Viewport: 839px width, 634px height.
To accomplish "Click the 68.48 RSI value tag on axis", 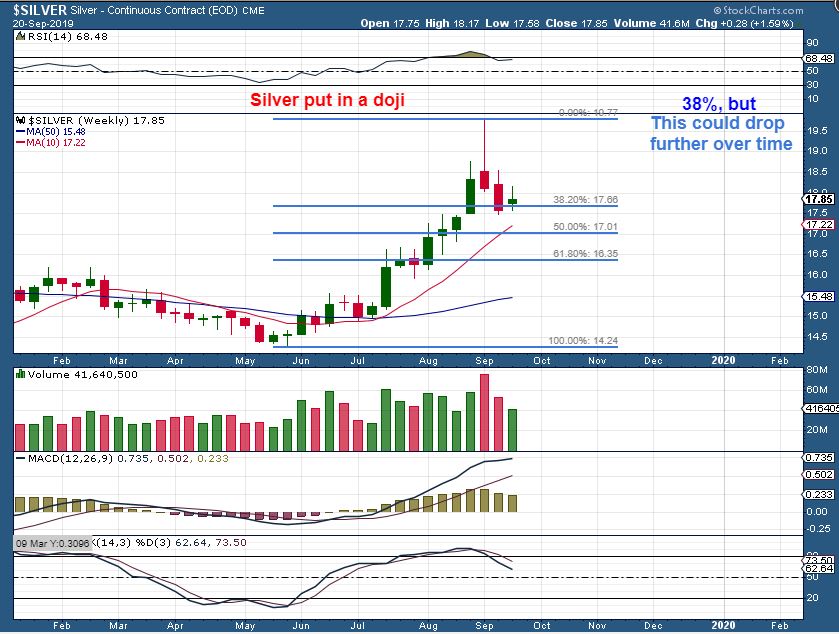I will coord(819,58).
